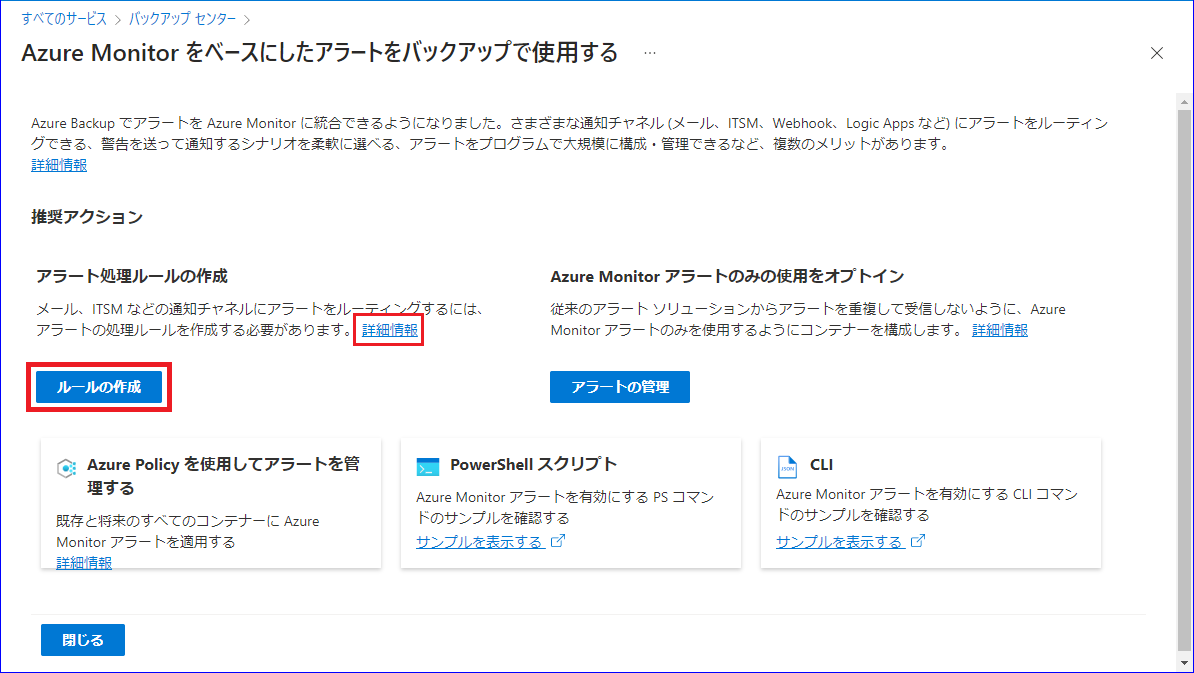
Task: Click the external link icon under PowerShell スクリプト
Action: click(558, 541)
